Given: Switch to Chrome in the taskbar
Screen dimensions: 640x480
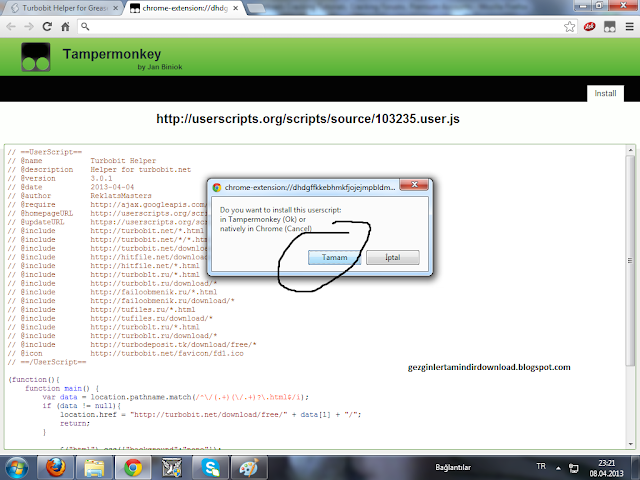Looking at the screenshot, I should (x=133, y=468).
